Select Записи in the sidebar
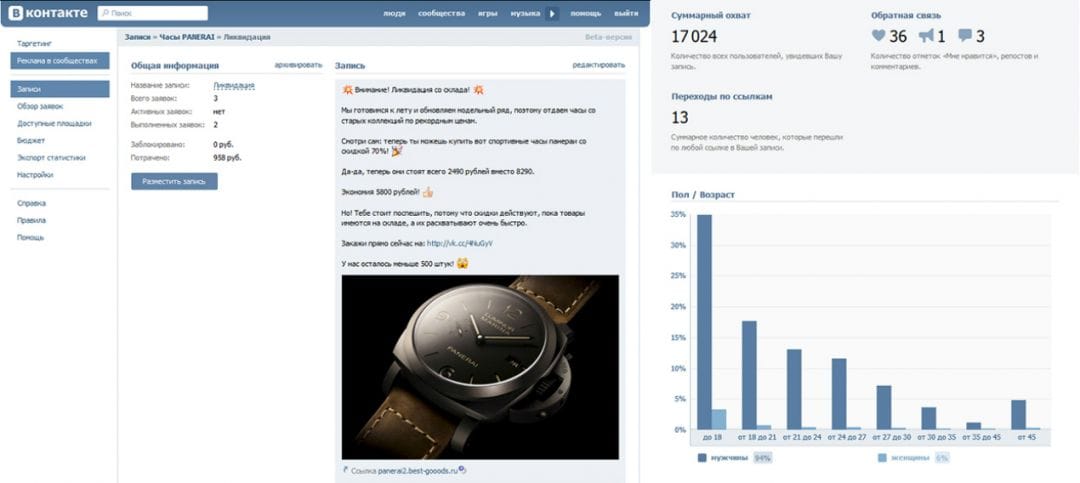The width and height of the screenshot is (1080, 483). point(60,89)
